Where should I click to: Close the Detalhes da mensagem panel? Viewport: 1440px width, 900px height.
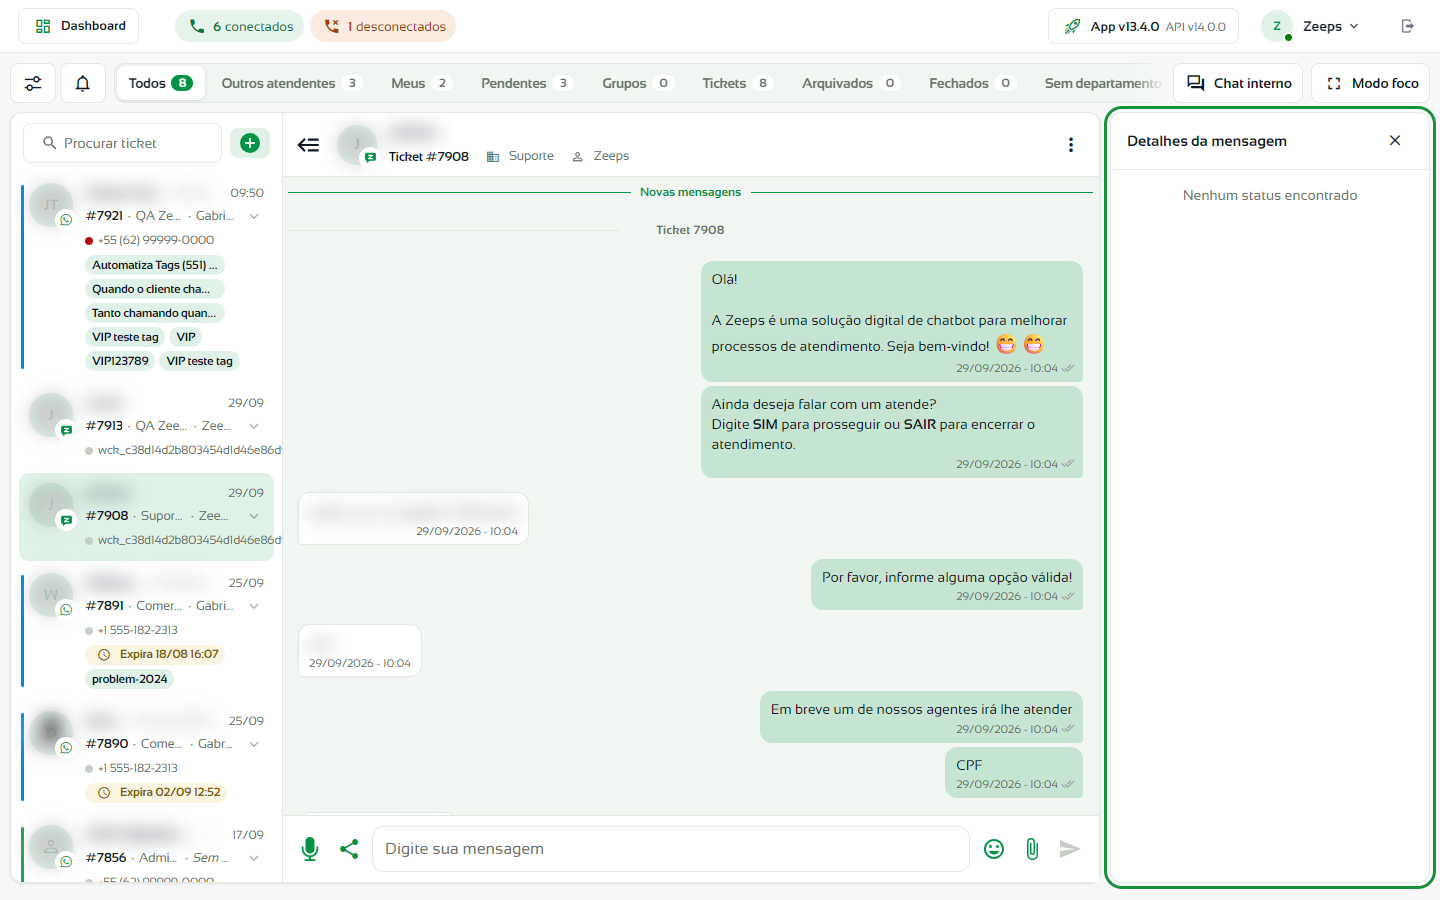[x=1395, y=141]
